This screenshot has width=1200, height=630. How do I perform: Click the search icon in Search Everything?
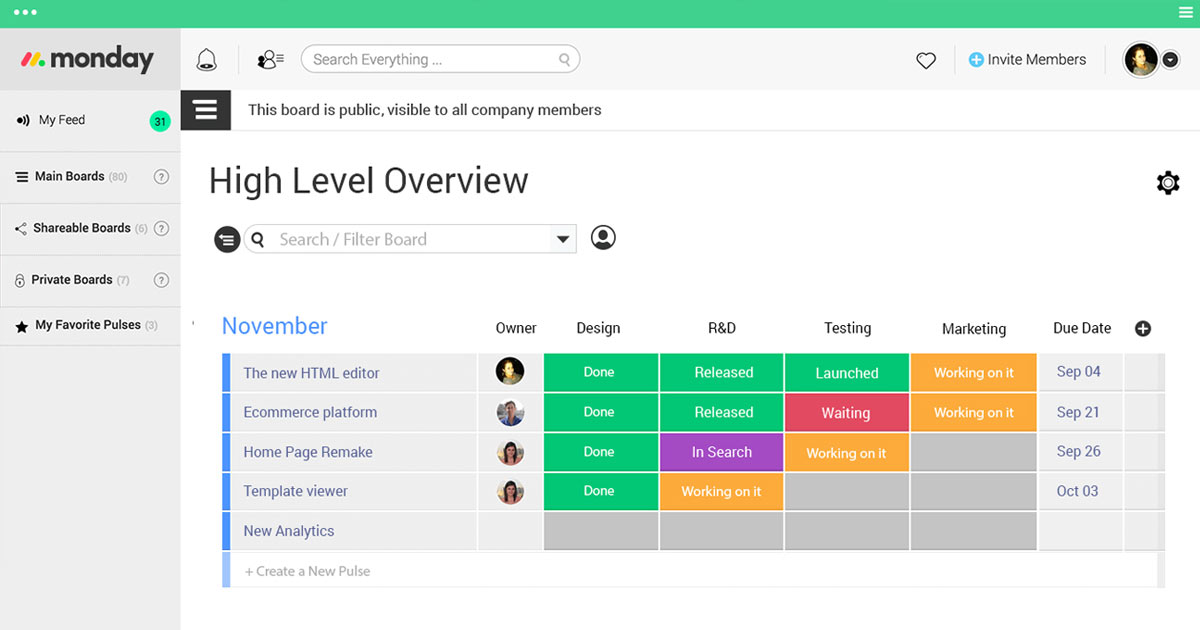[x=564, y=60]
